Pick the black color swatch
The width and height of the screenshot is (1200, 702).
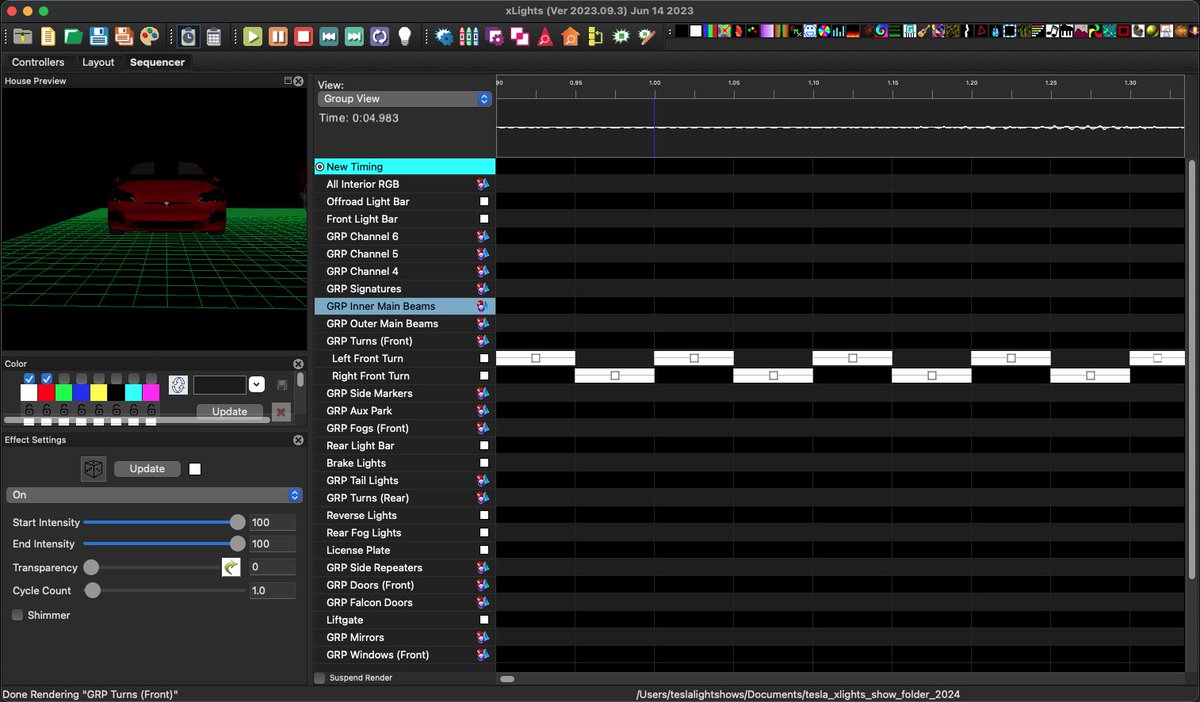coord(116,393)
